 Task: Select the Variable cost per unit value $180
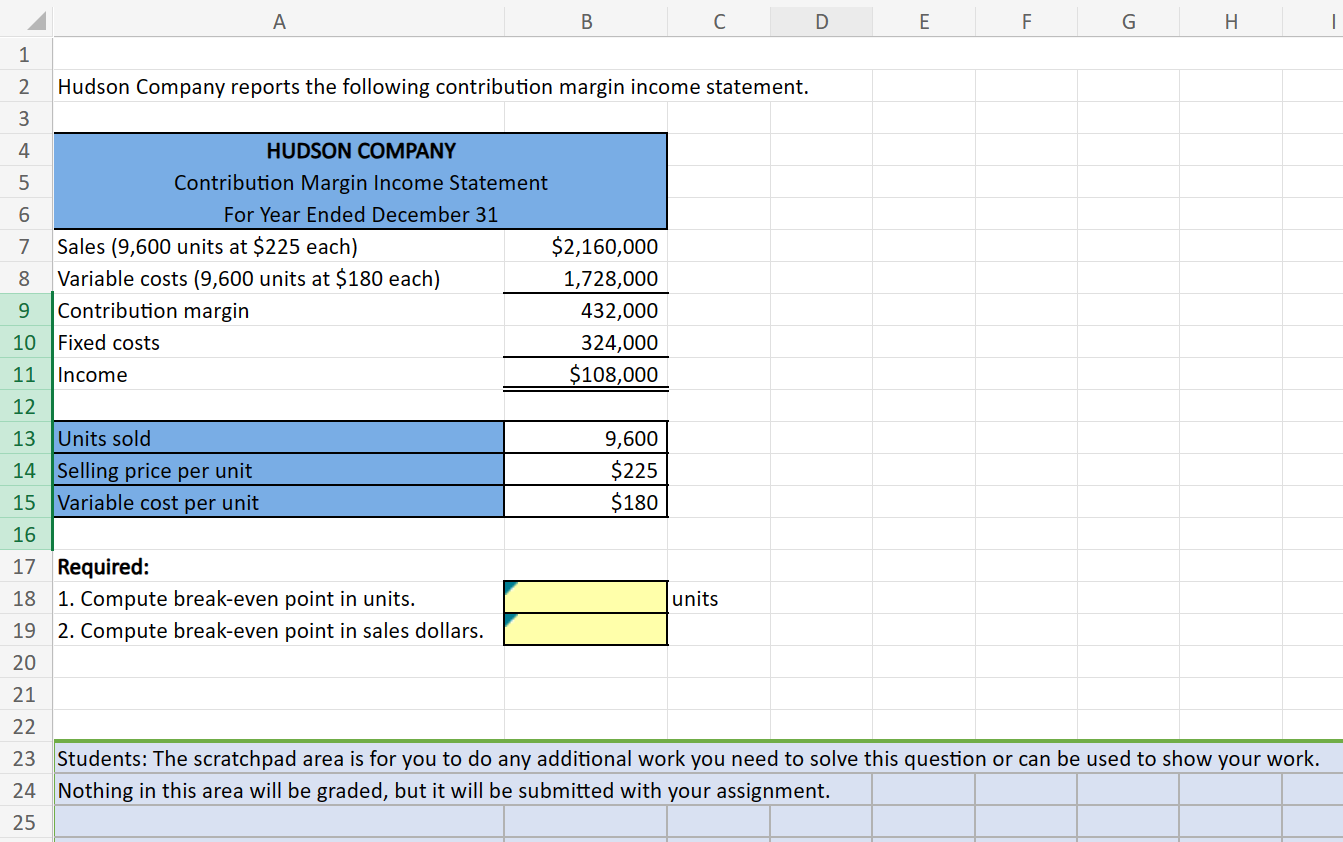point(586,502)
